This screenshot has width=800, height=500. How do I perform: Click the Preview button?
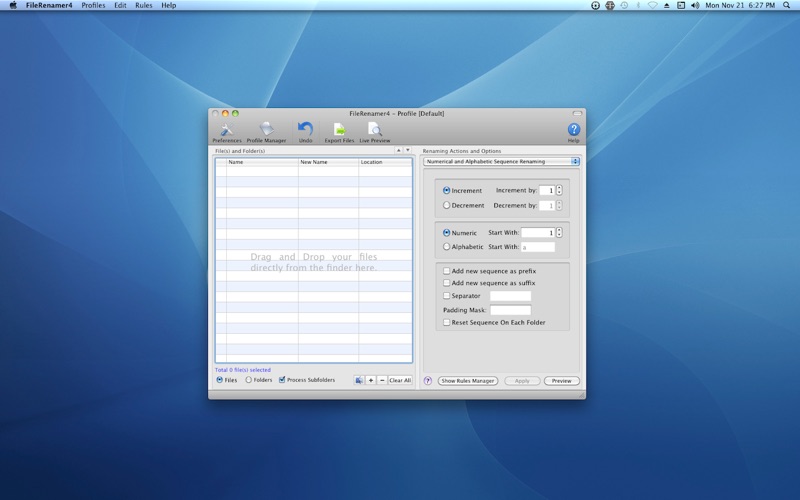coord(562,381)
